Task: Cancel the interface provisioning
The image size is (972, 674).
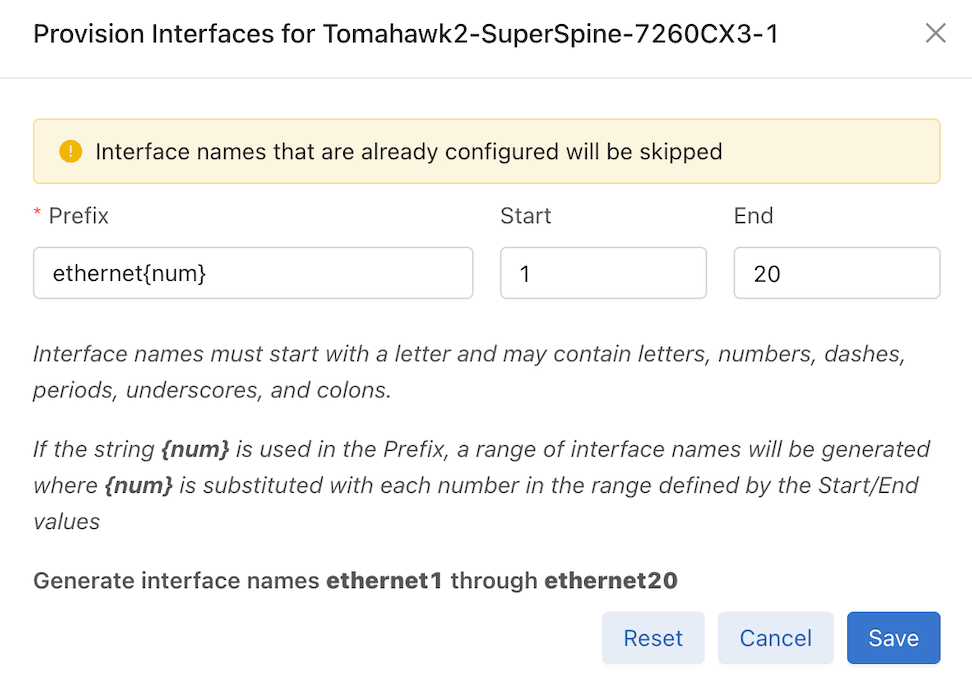Action: (x=775, y=638)
